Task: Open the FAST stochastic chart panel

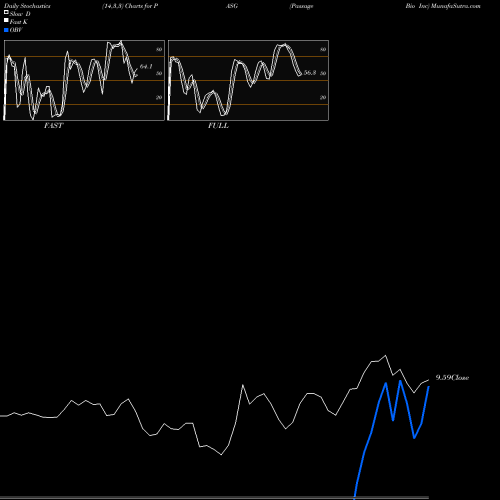Action: pos(84,80)
